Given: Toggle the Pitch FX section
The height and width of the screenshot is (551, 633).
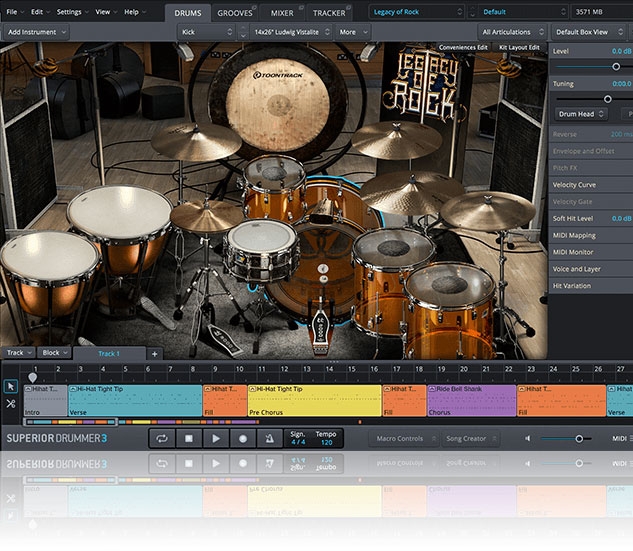Looking at the screenshot, I should click(x=563, y=167).
